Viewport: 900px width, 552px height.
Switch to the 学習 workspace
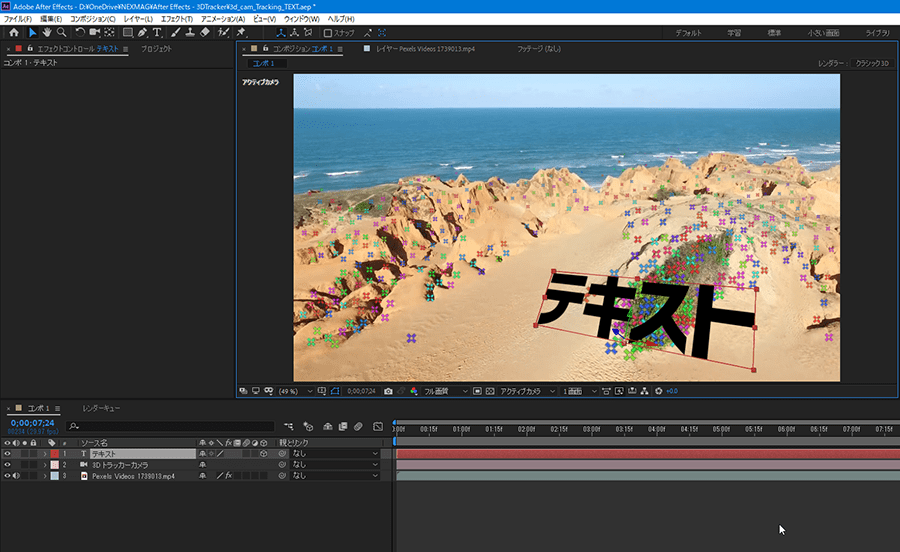pos(734,33)
